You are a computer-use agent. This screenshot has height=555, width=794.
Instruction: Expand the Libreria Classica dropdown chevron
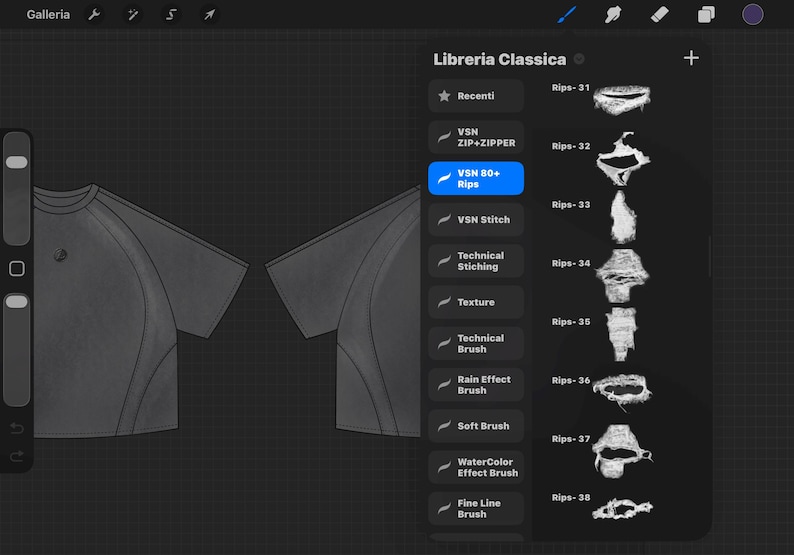(579, 59)
